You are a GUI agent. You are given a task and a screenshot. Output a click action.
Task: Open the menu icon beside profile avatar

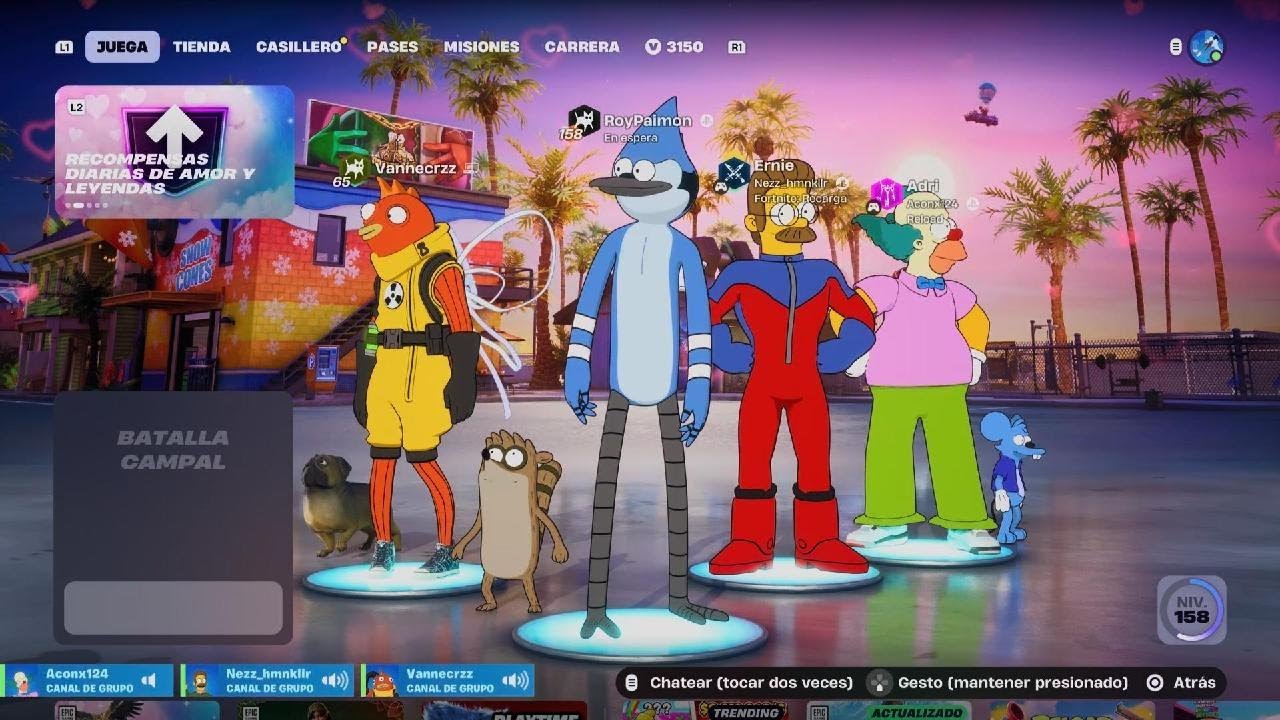click(x=1176, y=47)
